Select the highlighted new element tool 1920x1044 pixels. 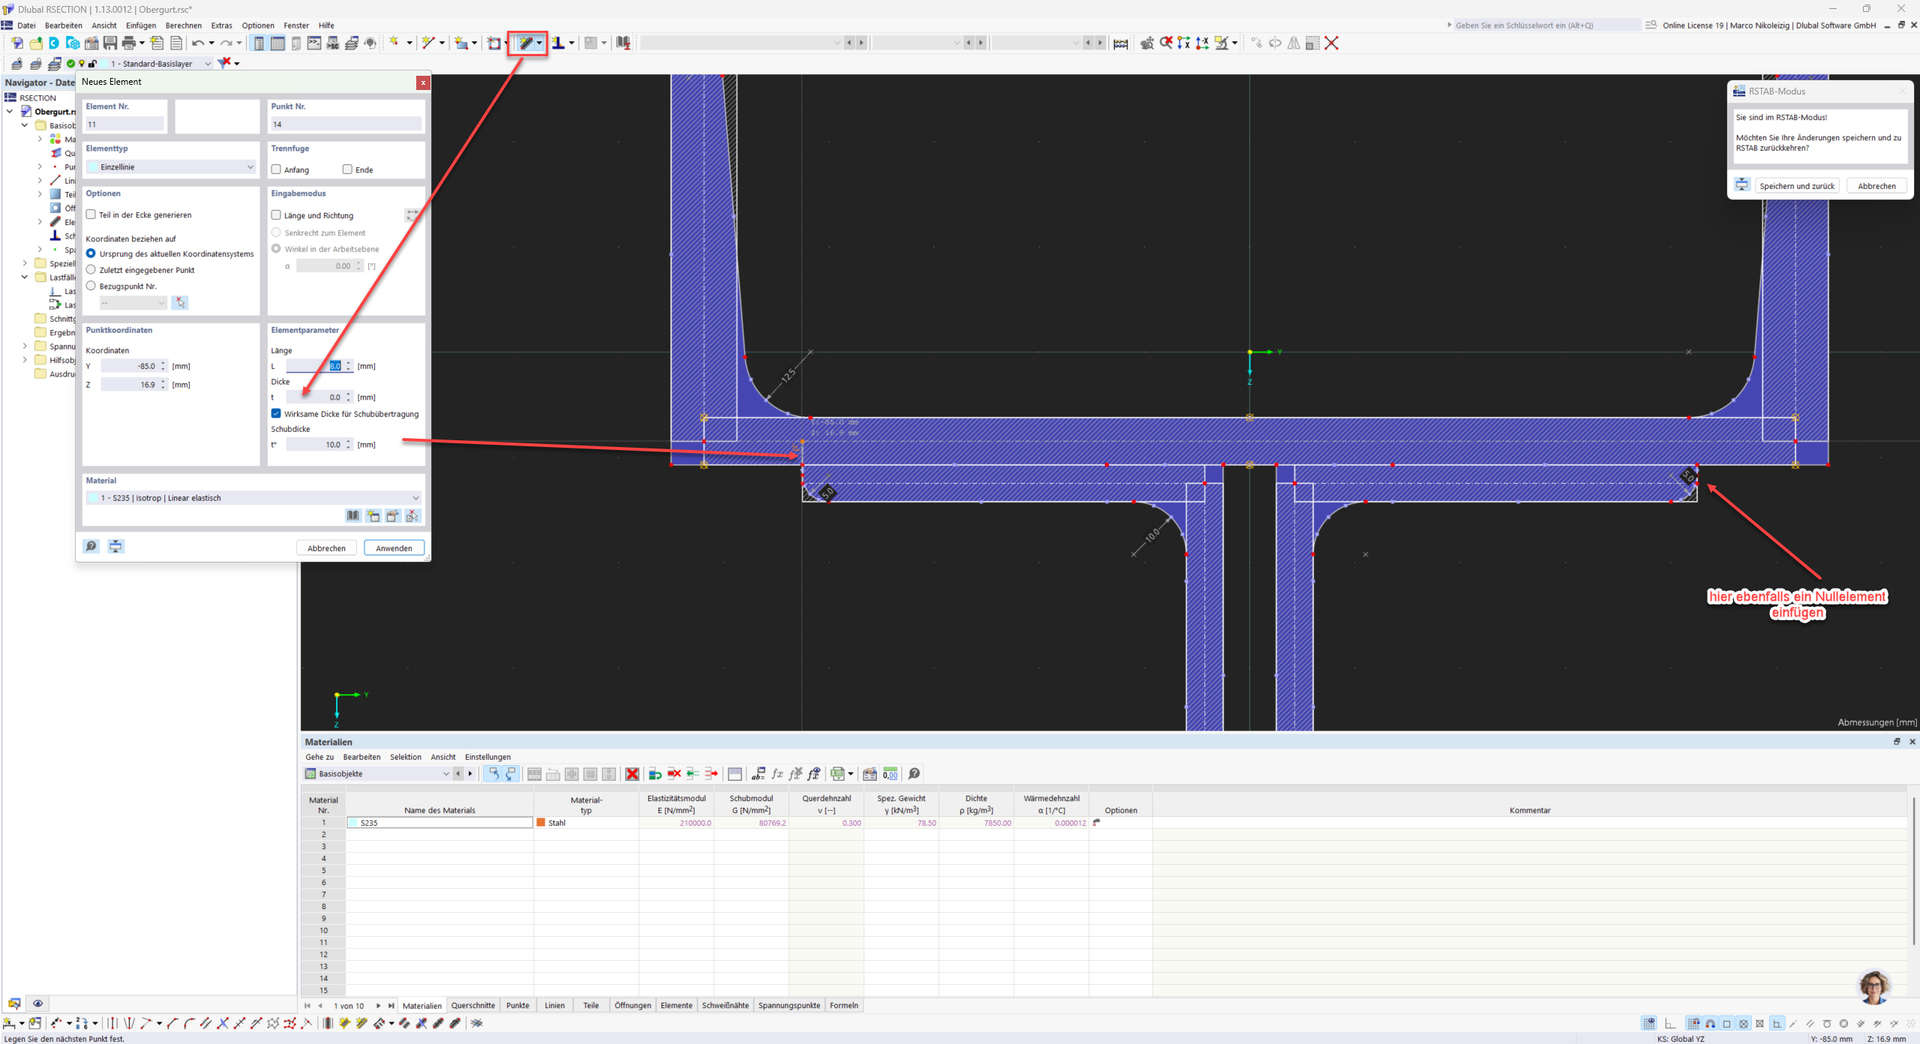[x=525, y=43]
